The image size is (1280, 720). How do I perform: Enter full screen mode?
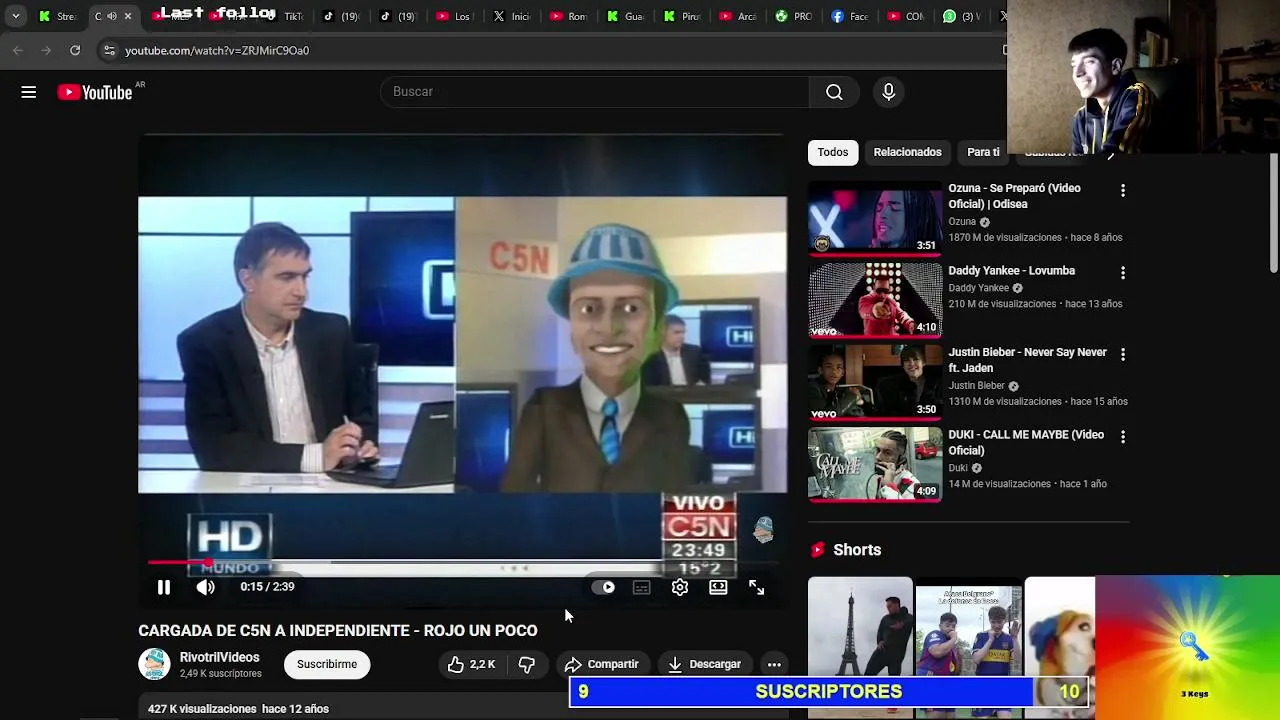click(x=757, y=587)
